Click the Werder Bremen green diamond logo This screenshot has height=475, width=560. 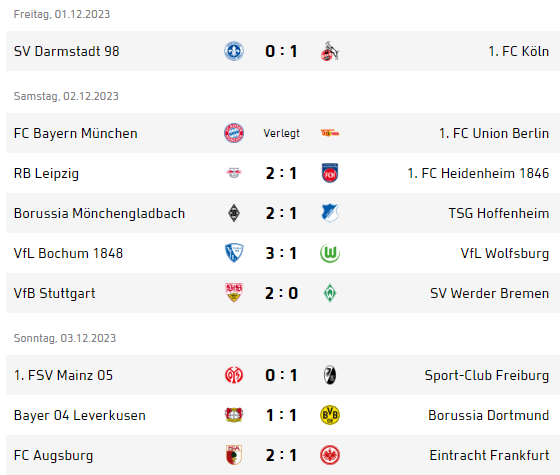coord(330,293)
